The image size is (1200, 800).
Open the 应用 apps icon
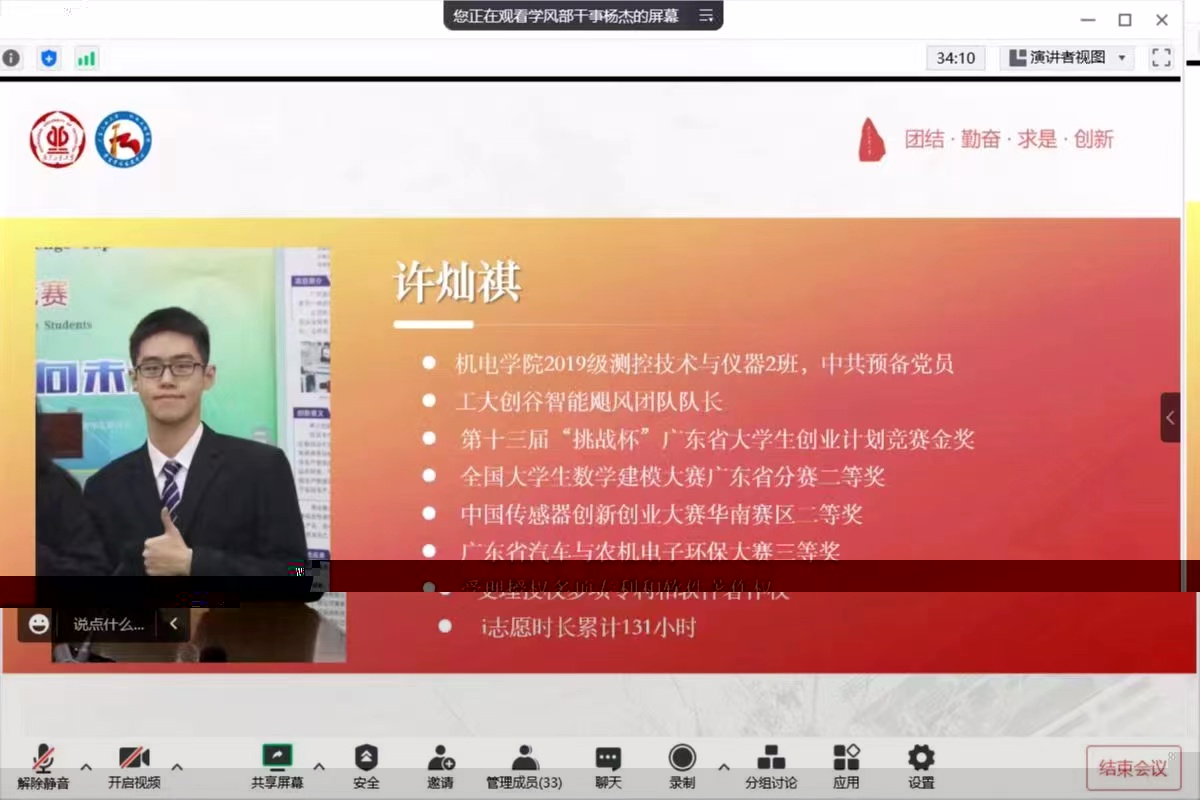point(846,767)
